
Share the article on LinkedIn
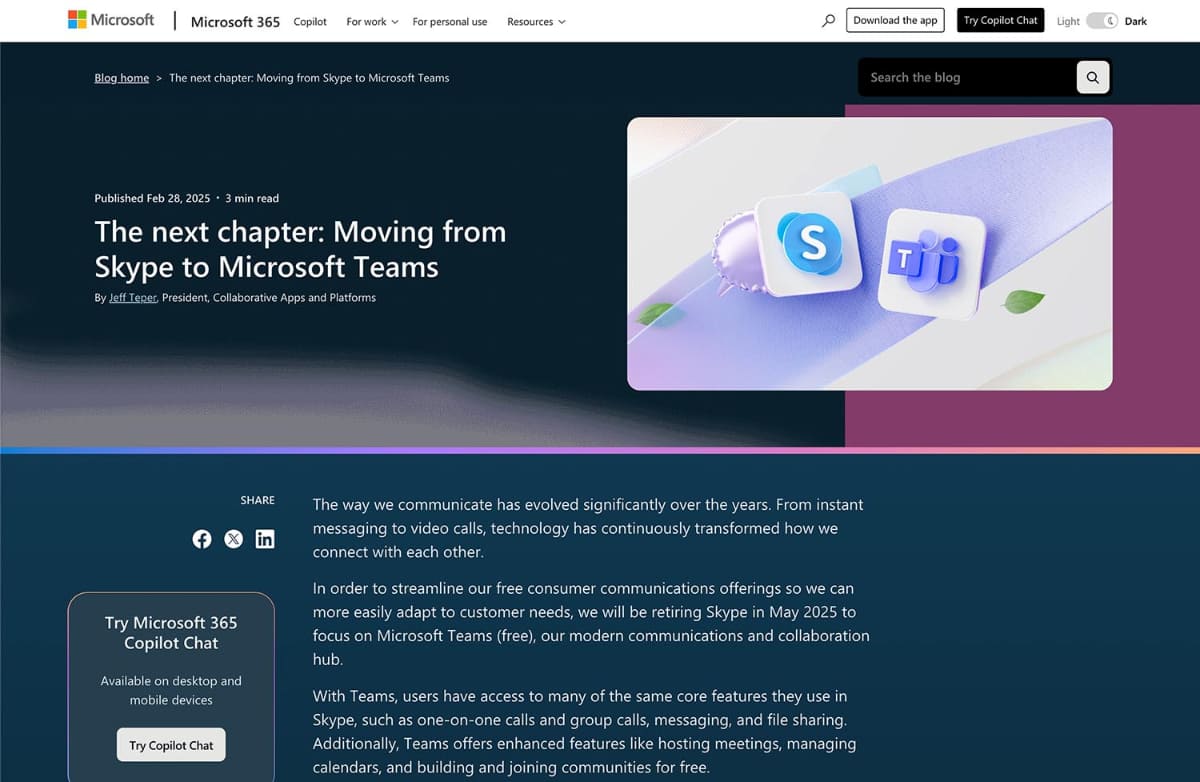(x=264, y=539)
